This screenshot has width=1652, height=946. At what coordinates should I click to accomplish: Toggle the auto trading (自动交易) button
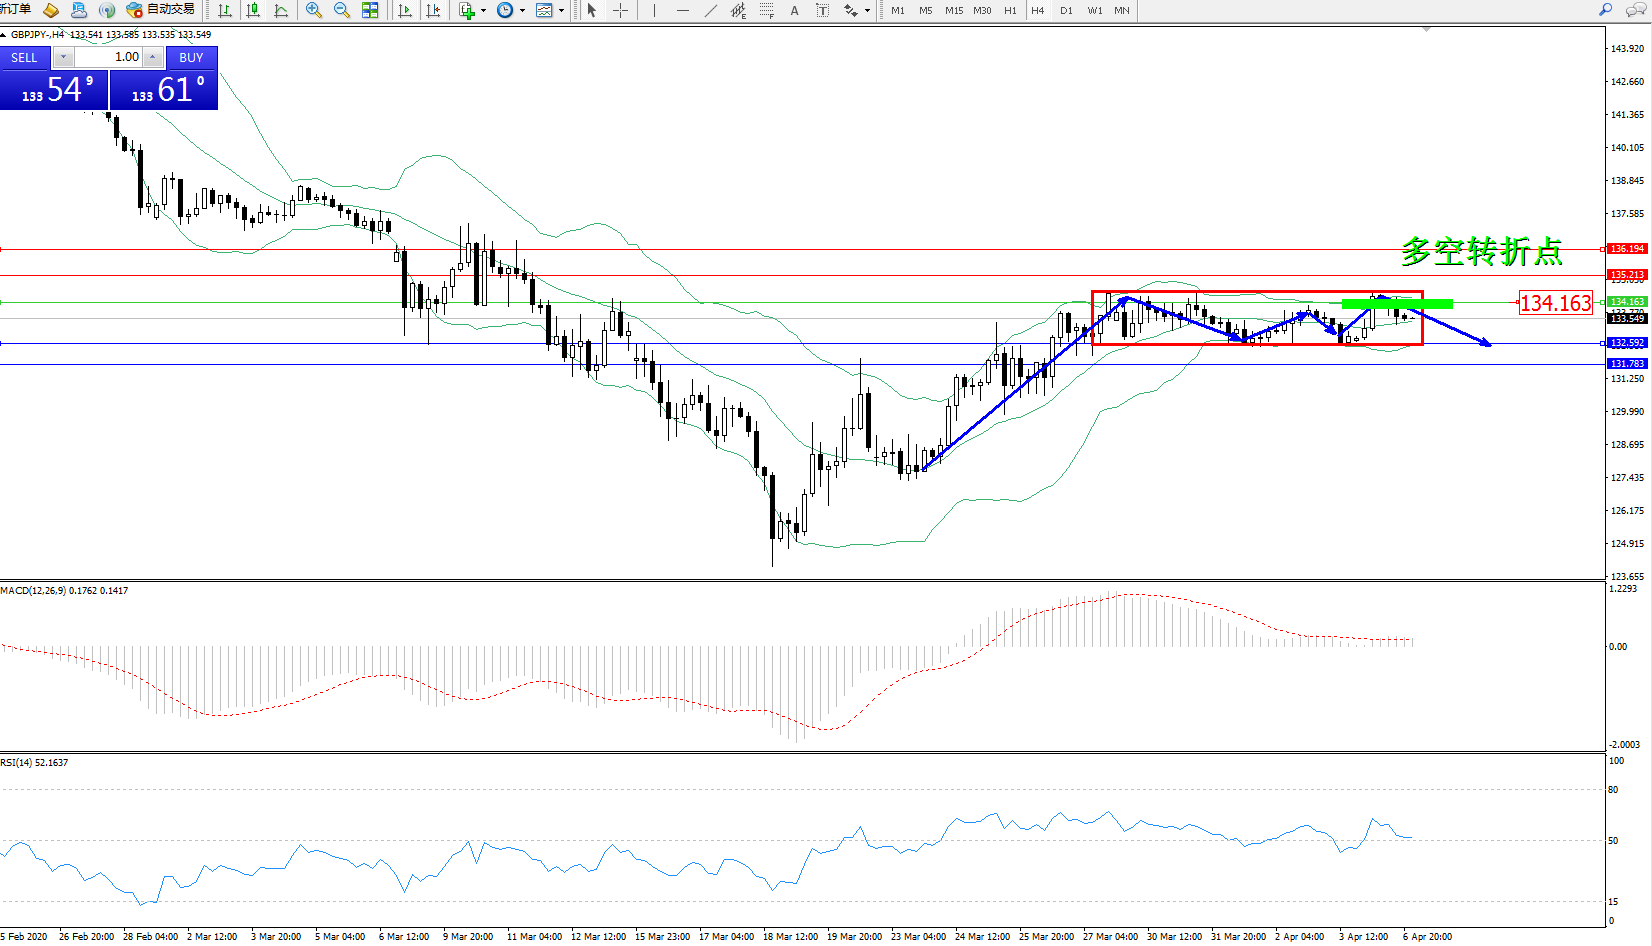point(160,10)
